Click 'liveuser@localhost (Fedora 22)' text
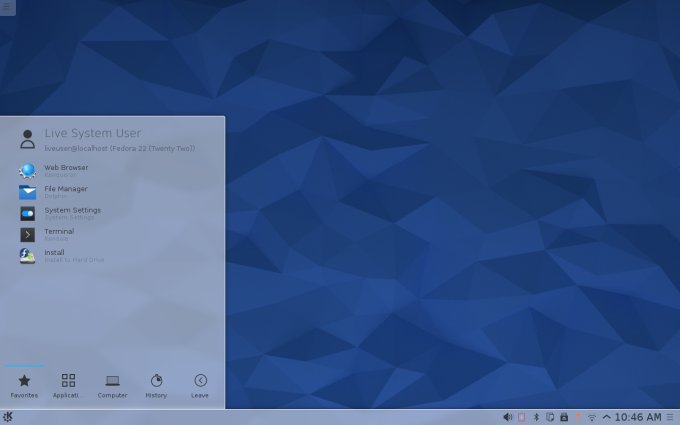This screenshot has height=425, width=680. (x=120, y=148)
